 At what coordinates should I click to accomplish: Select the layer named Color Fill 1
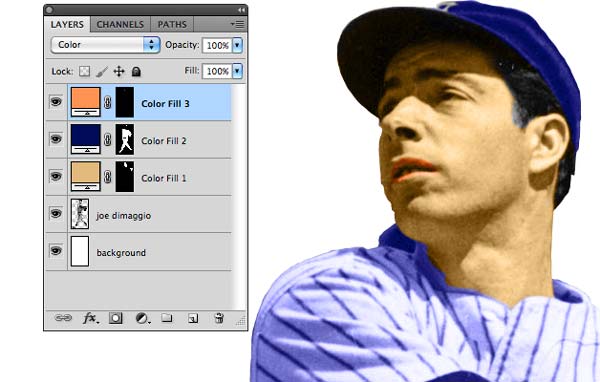[x=164, y=178]
